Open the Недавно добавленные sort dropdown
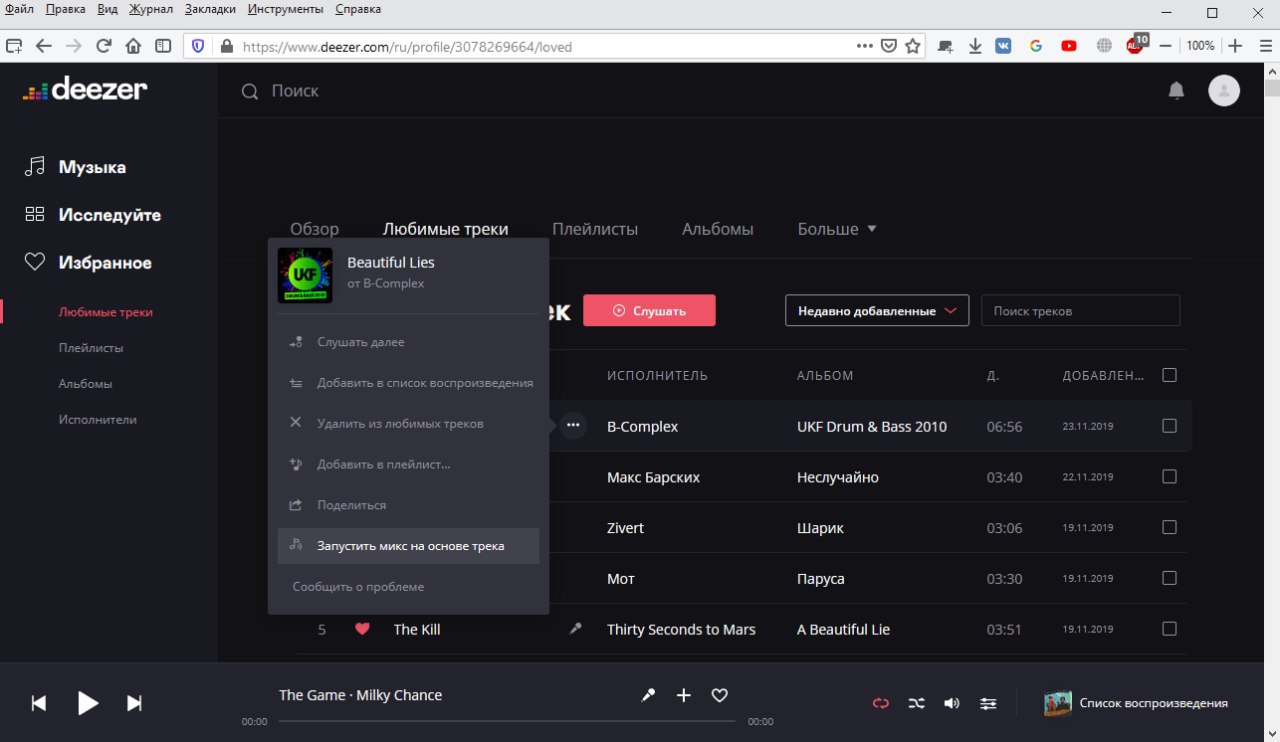Viewport: 1280px width, 742px height. click(x=877, y=311)
